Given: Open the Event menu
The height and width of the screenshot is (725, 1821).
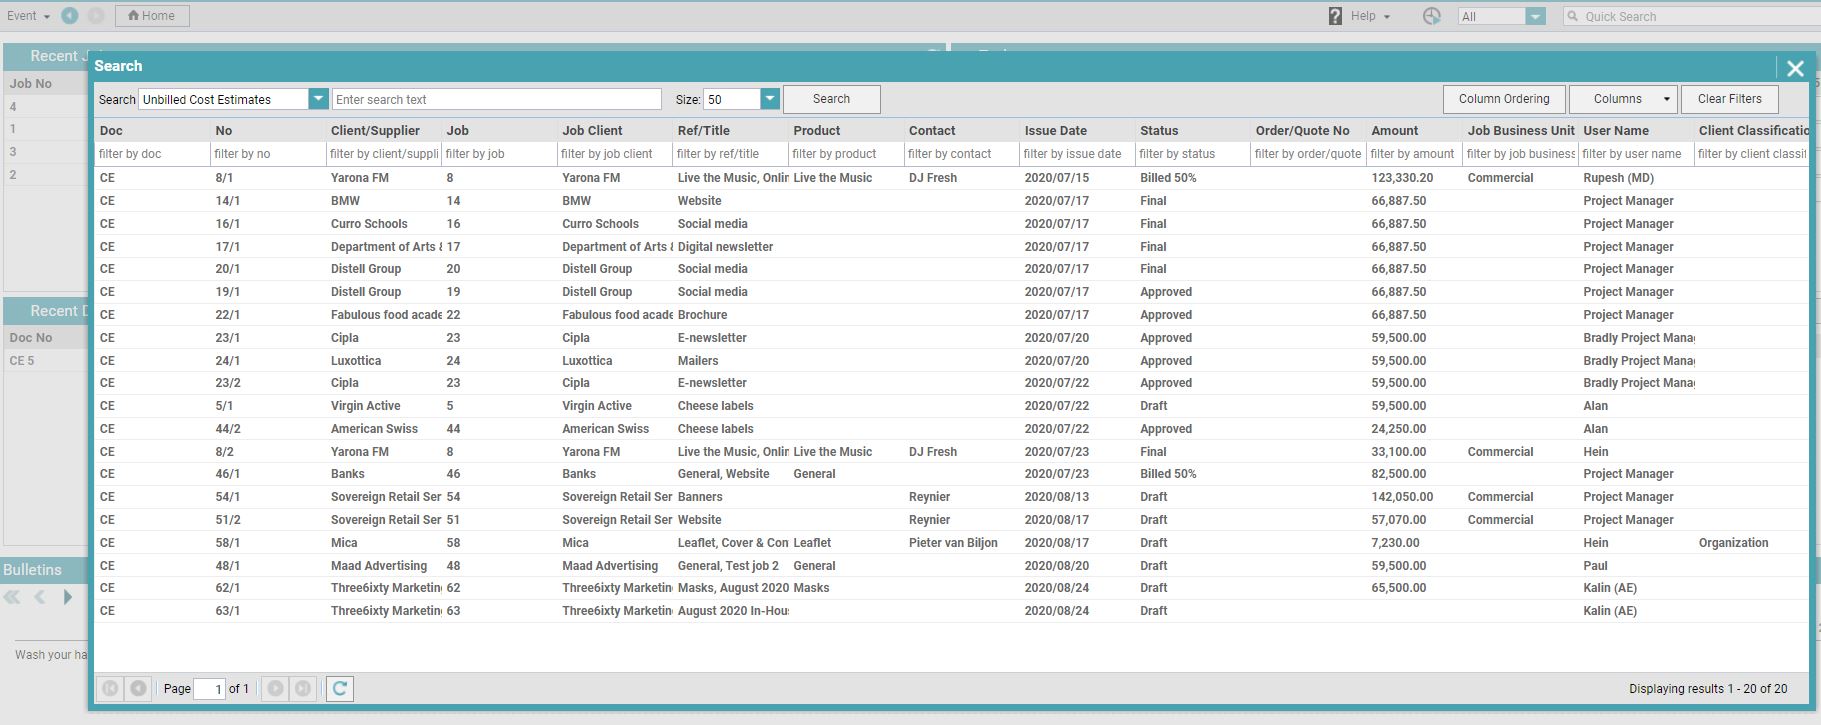Looking at the screenshot, I should click(x=28, y=16).
